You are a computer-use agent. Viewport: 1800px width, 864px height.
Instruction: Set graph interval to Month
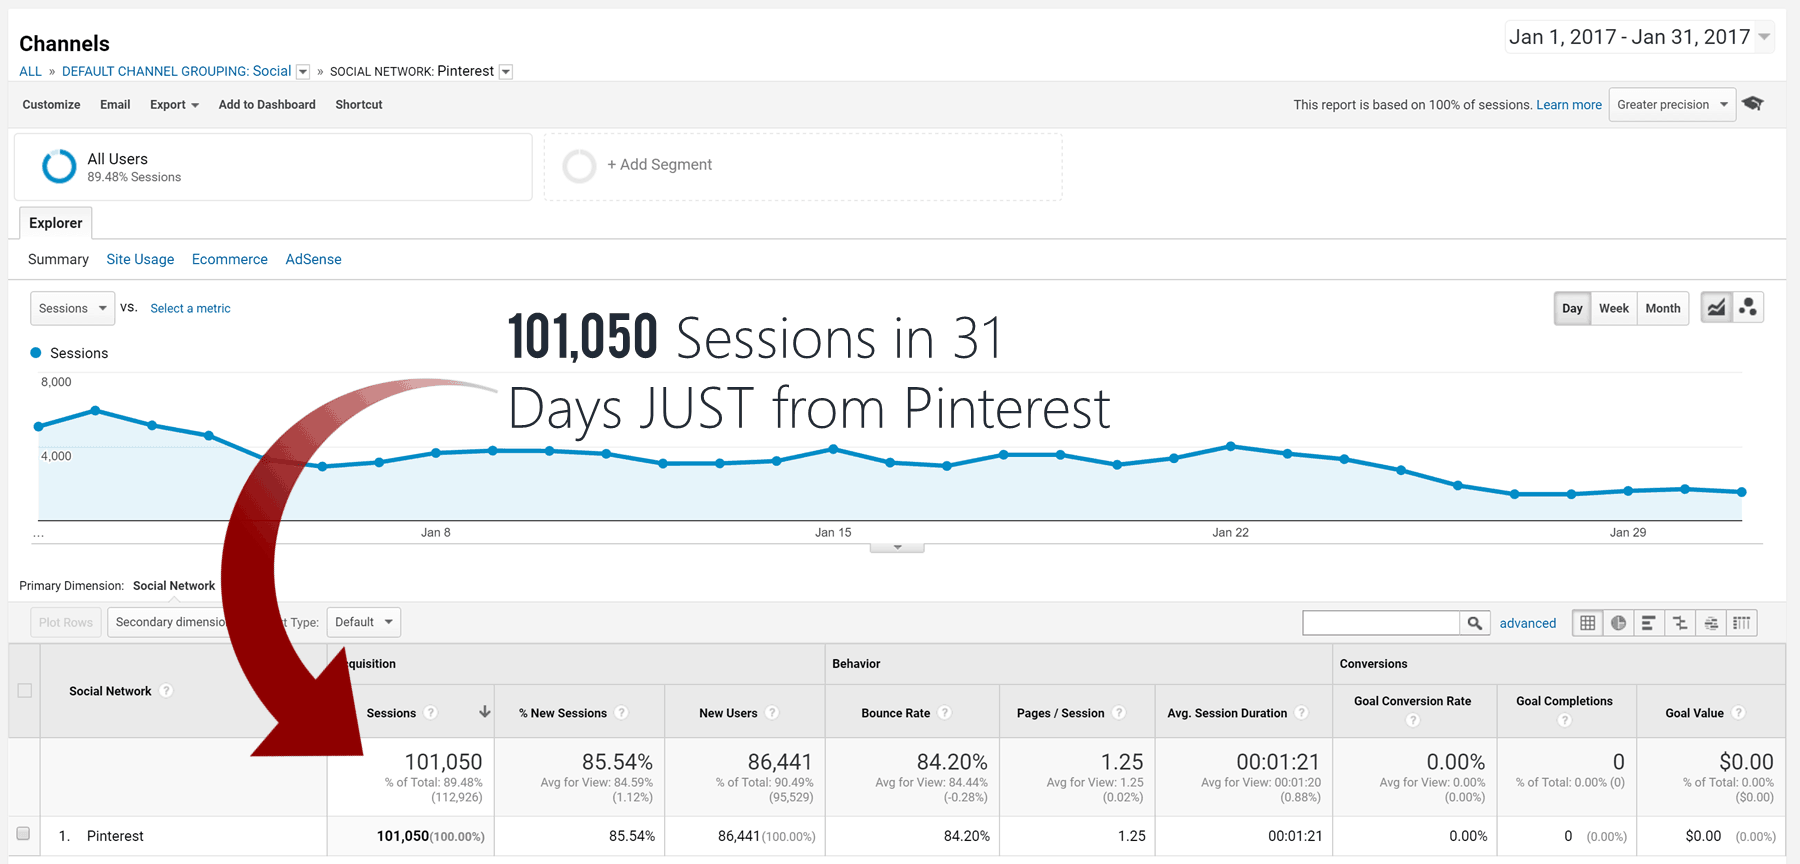(x=1663, y=308)
